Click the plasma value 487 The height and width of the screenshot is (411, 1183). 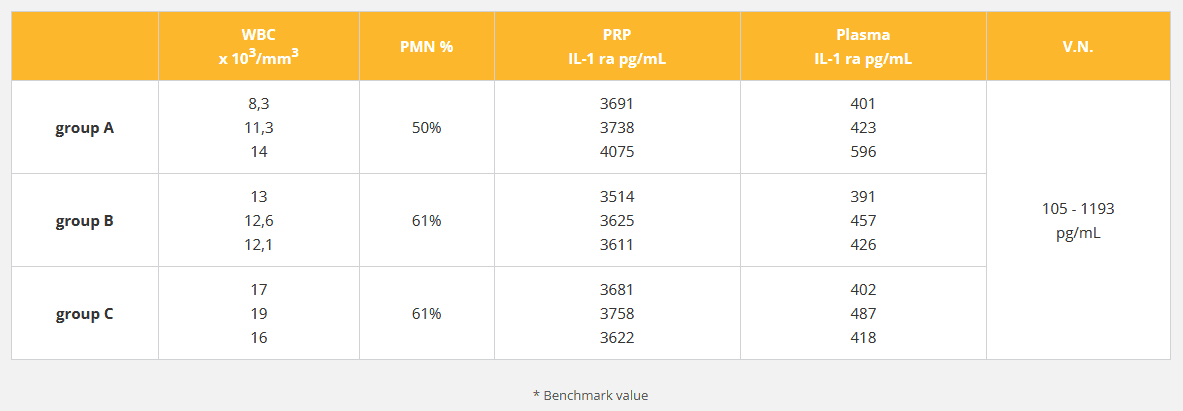863,313
